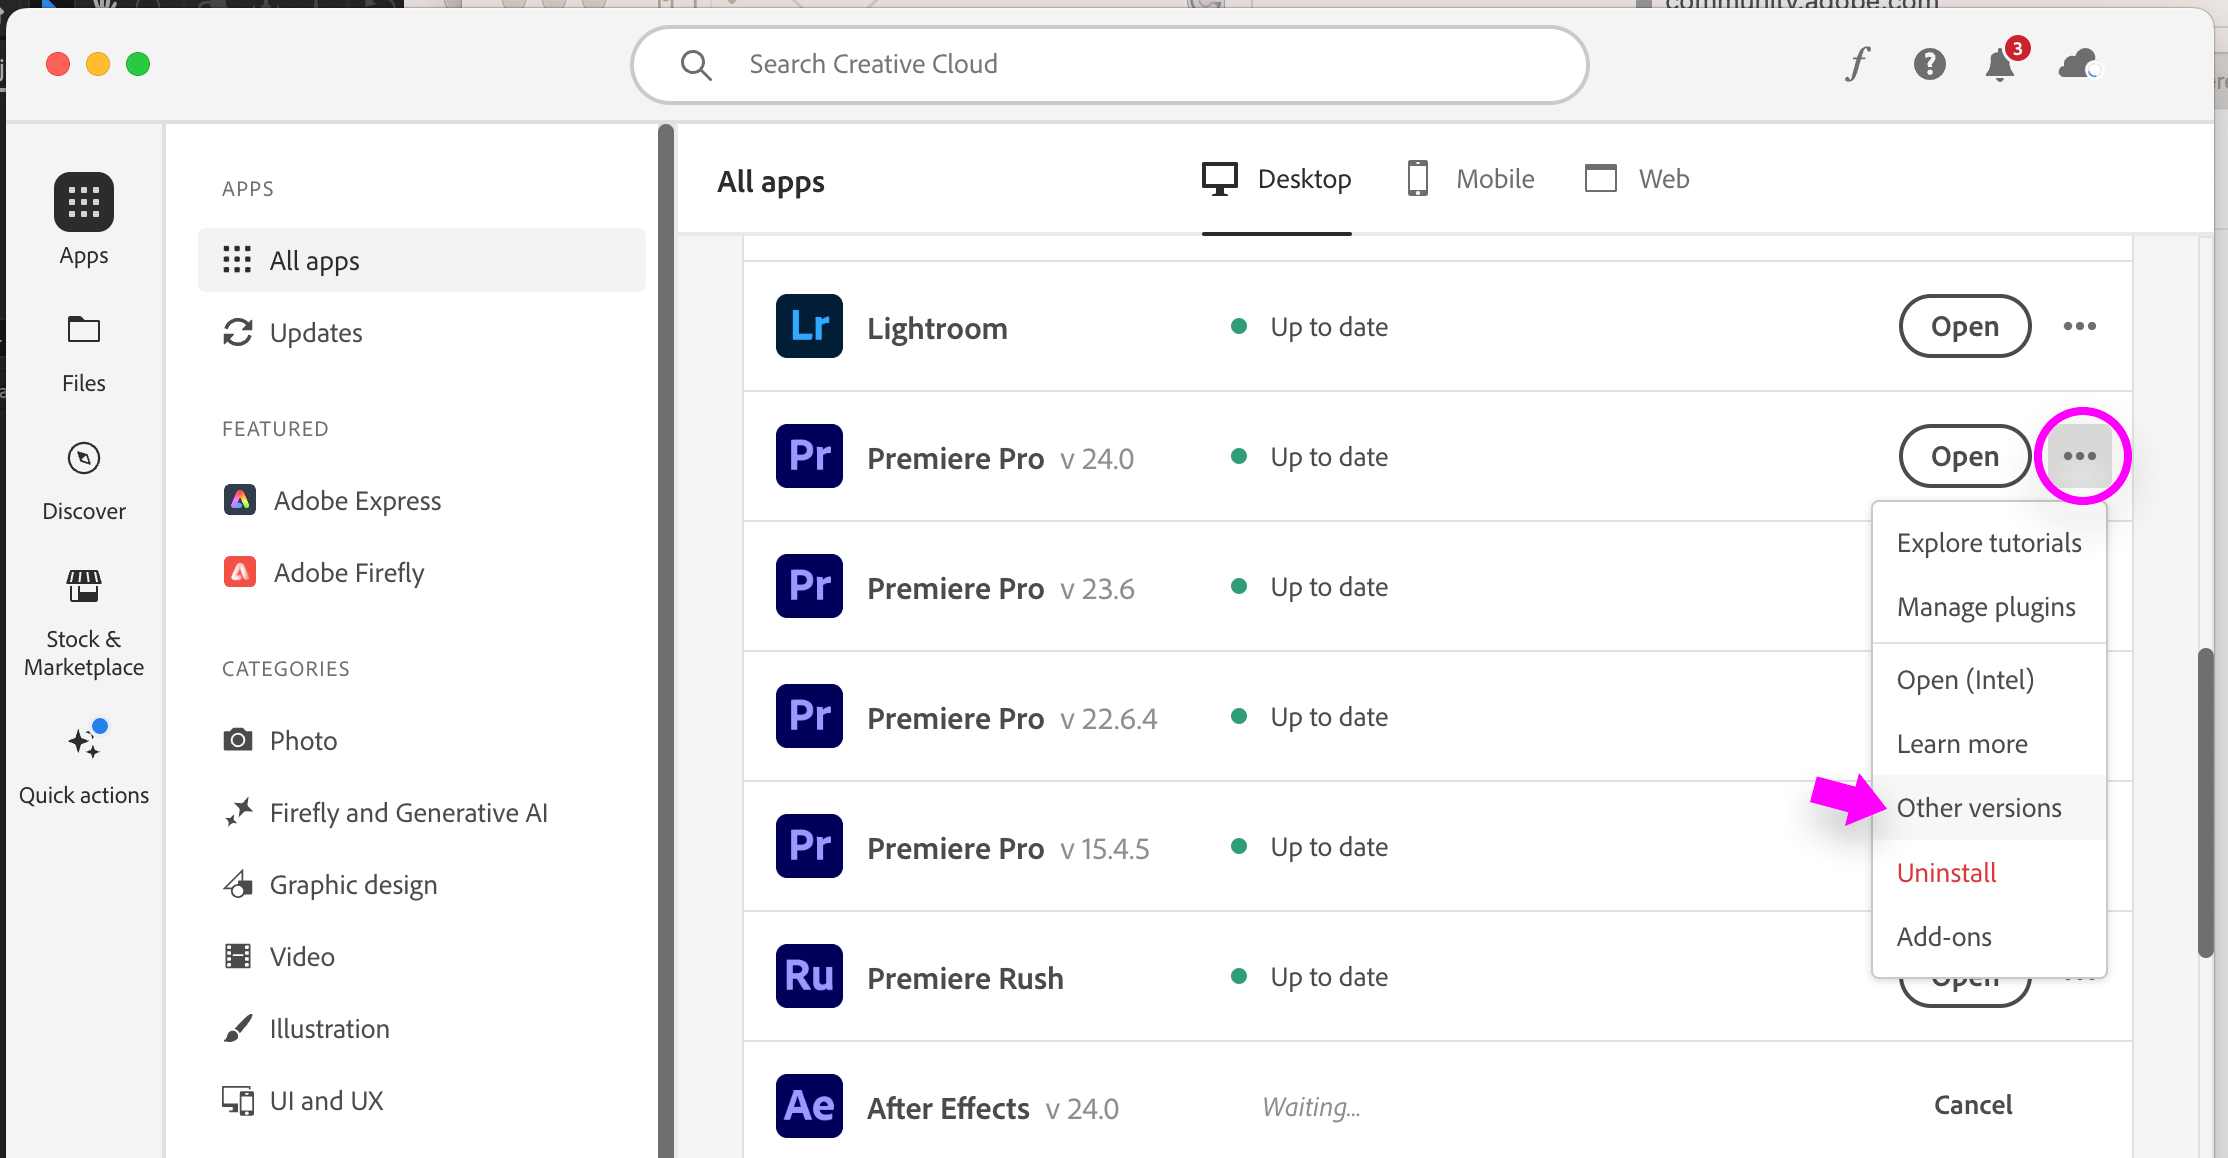Choose Other versions from the context menu
Image resolution: width=2228 pixels, height=1158 pixels.
[x=1978, y=808]
